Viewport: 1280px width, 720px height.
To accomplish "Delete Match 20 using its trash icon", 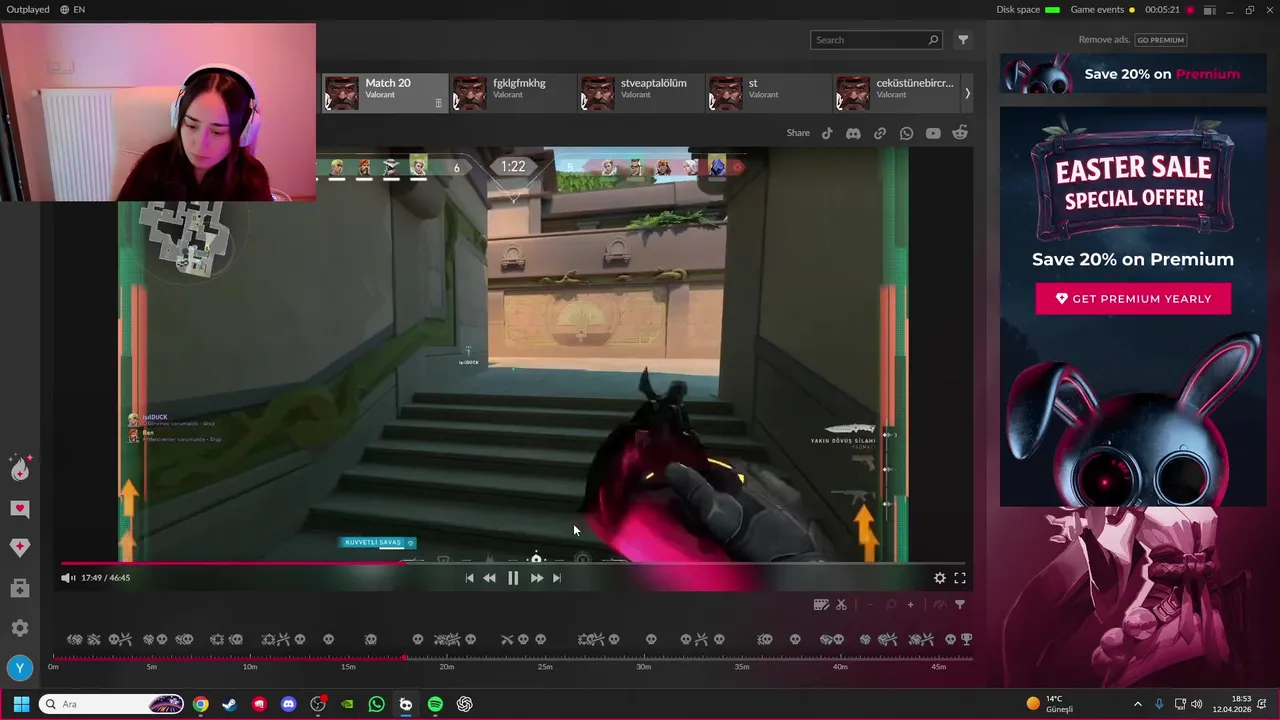I will point(438,103).
